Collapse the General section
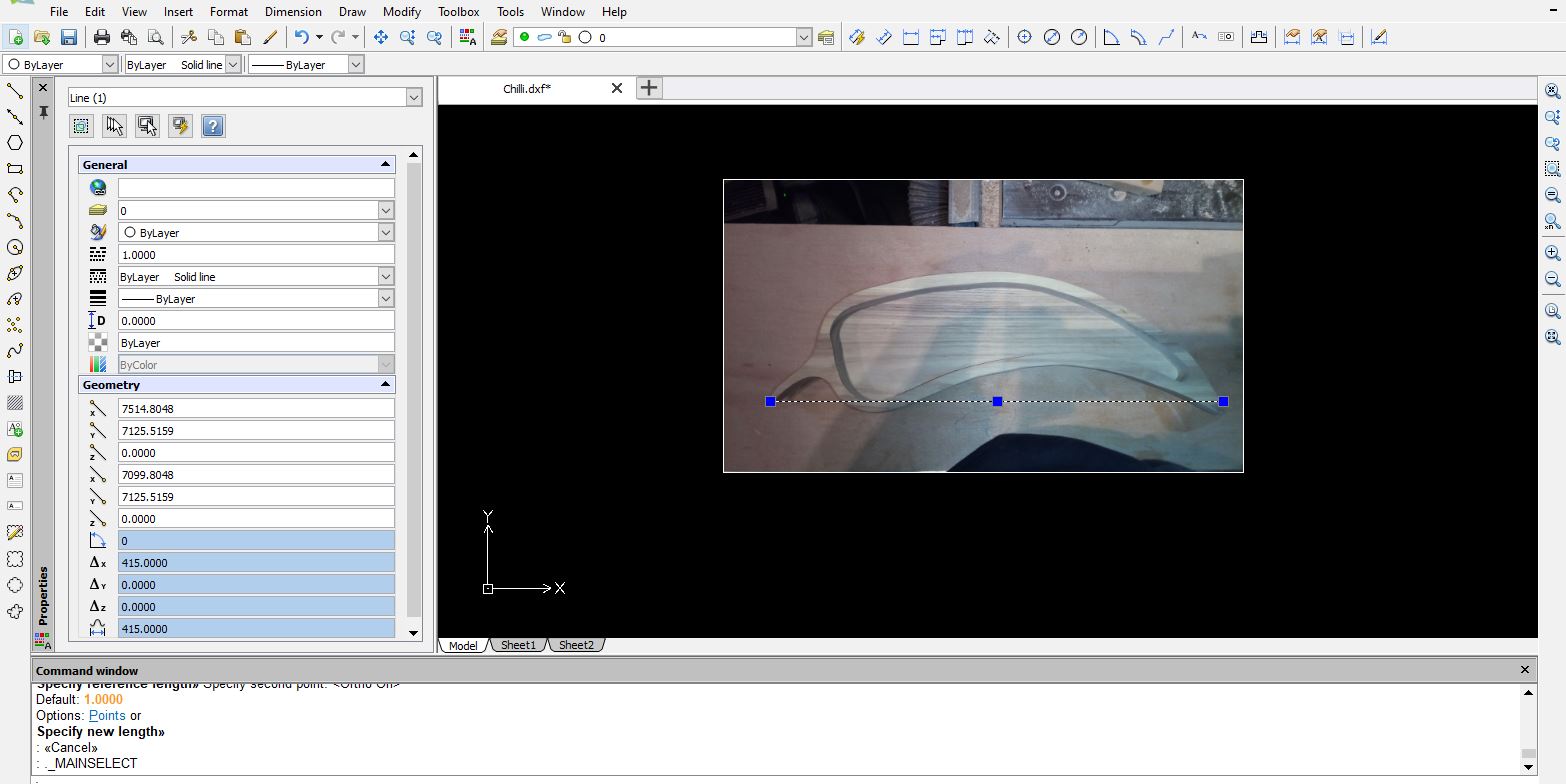The height and width of the screenshot is (784, 1566). (385, 164)
